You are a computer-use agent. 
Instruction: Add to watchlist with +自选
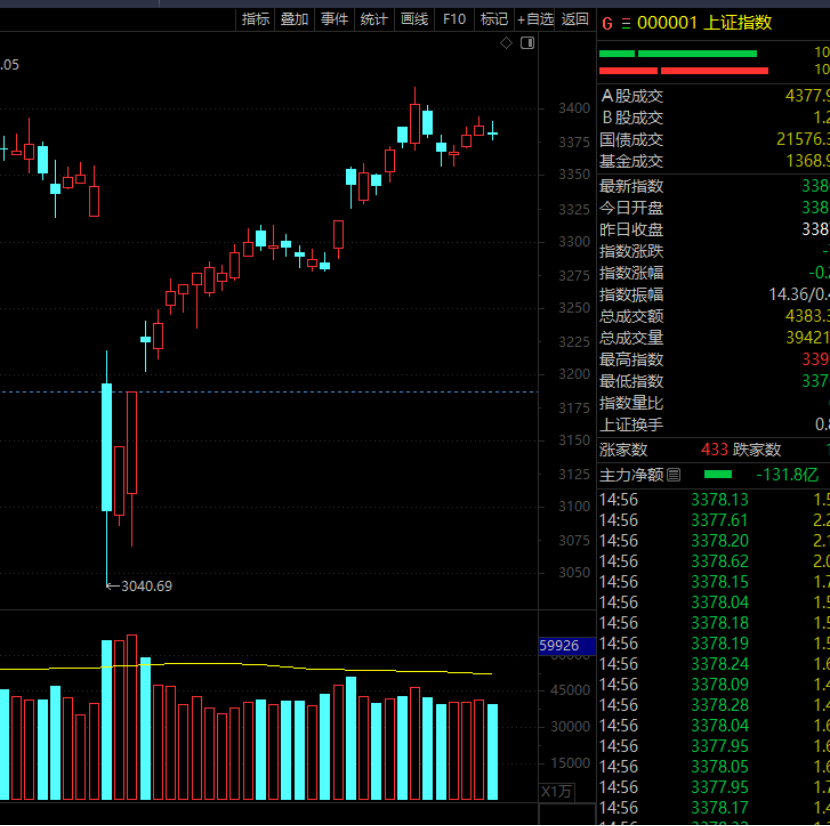(x=535, y=20)
